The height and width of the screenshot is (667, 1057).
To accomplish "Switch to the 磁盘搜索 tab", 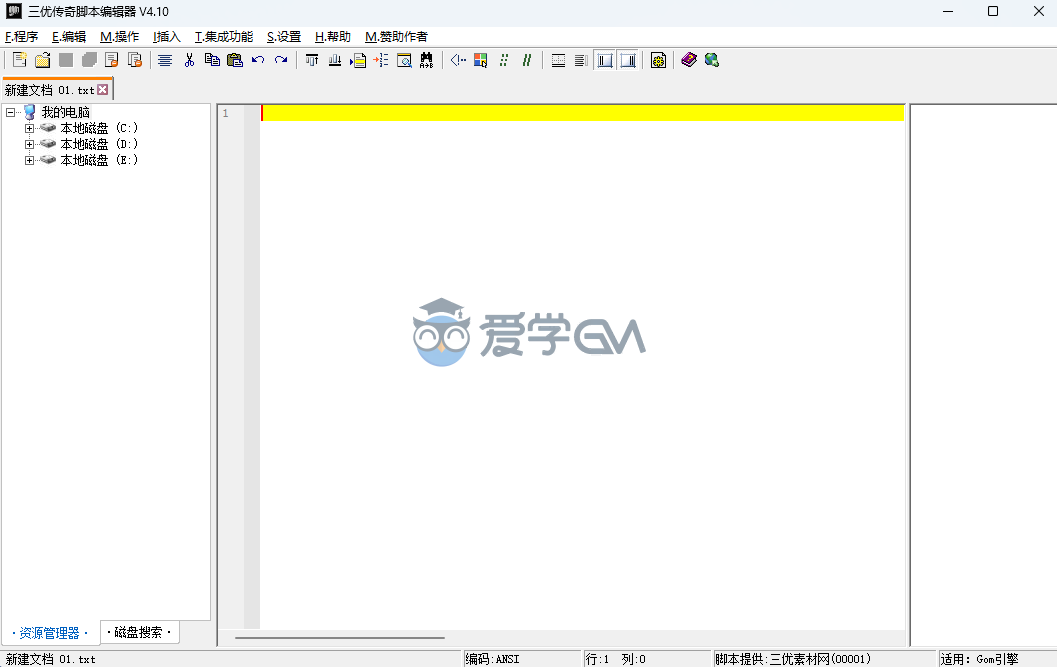I will (x=139, y=632).
